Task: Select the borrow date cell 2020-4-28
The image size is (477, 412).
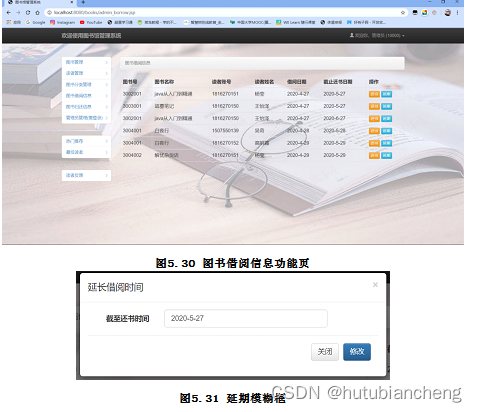Action: click(x=298, y=131)
